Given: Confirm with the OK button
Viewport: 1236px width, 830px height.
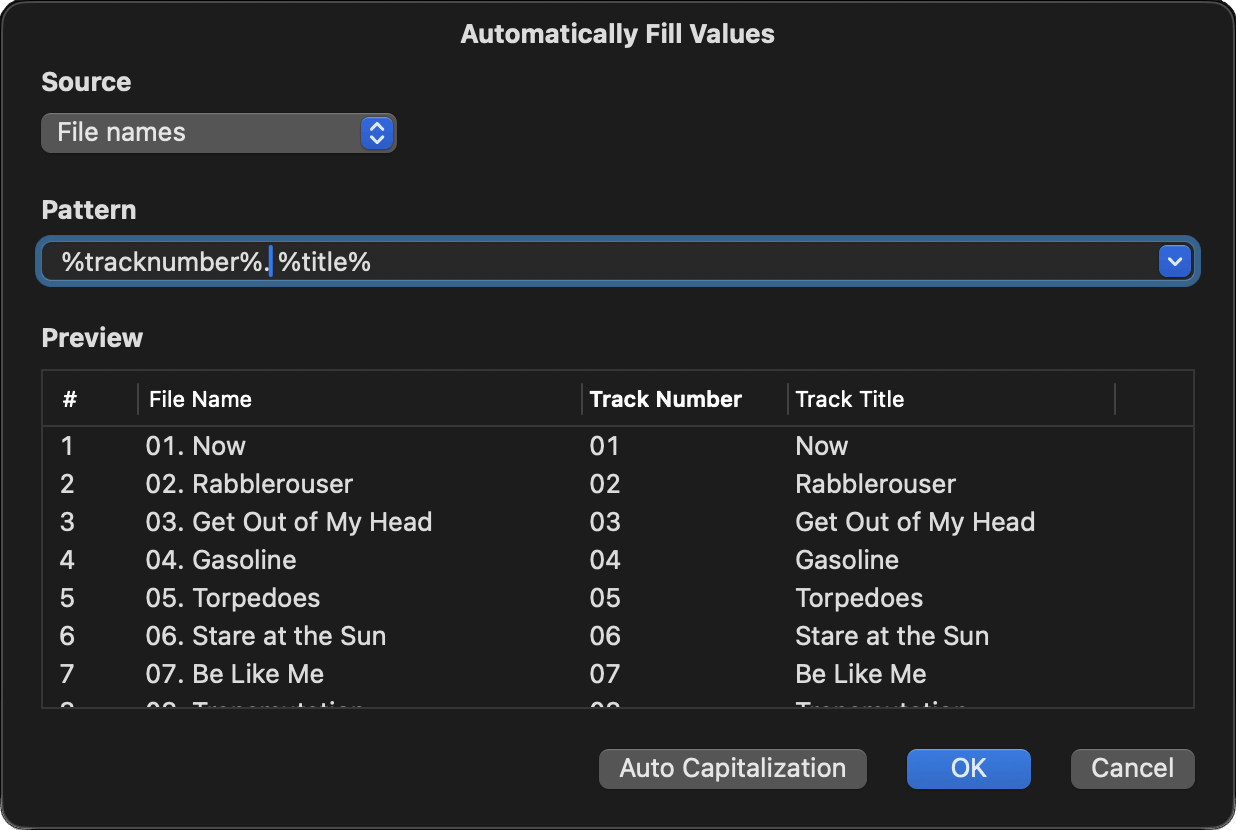Looking at the screenshot, I should click(x=968, y=768).
